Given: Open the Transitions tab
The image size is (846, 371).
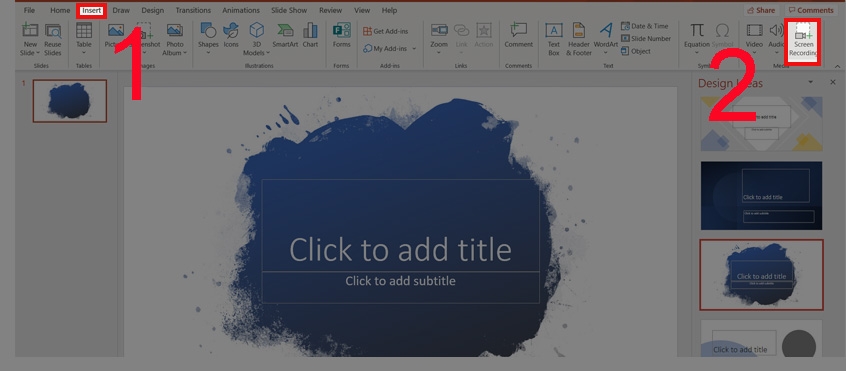Looking at the screenshot, I should tap(193, 10).
